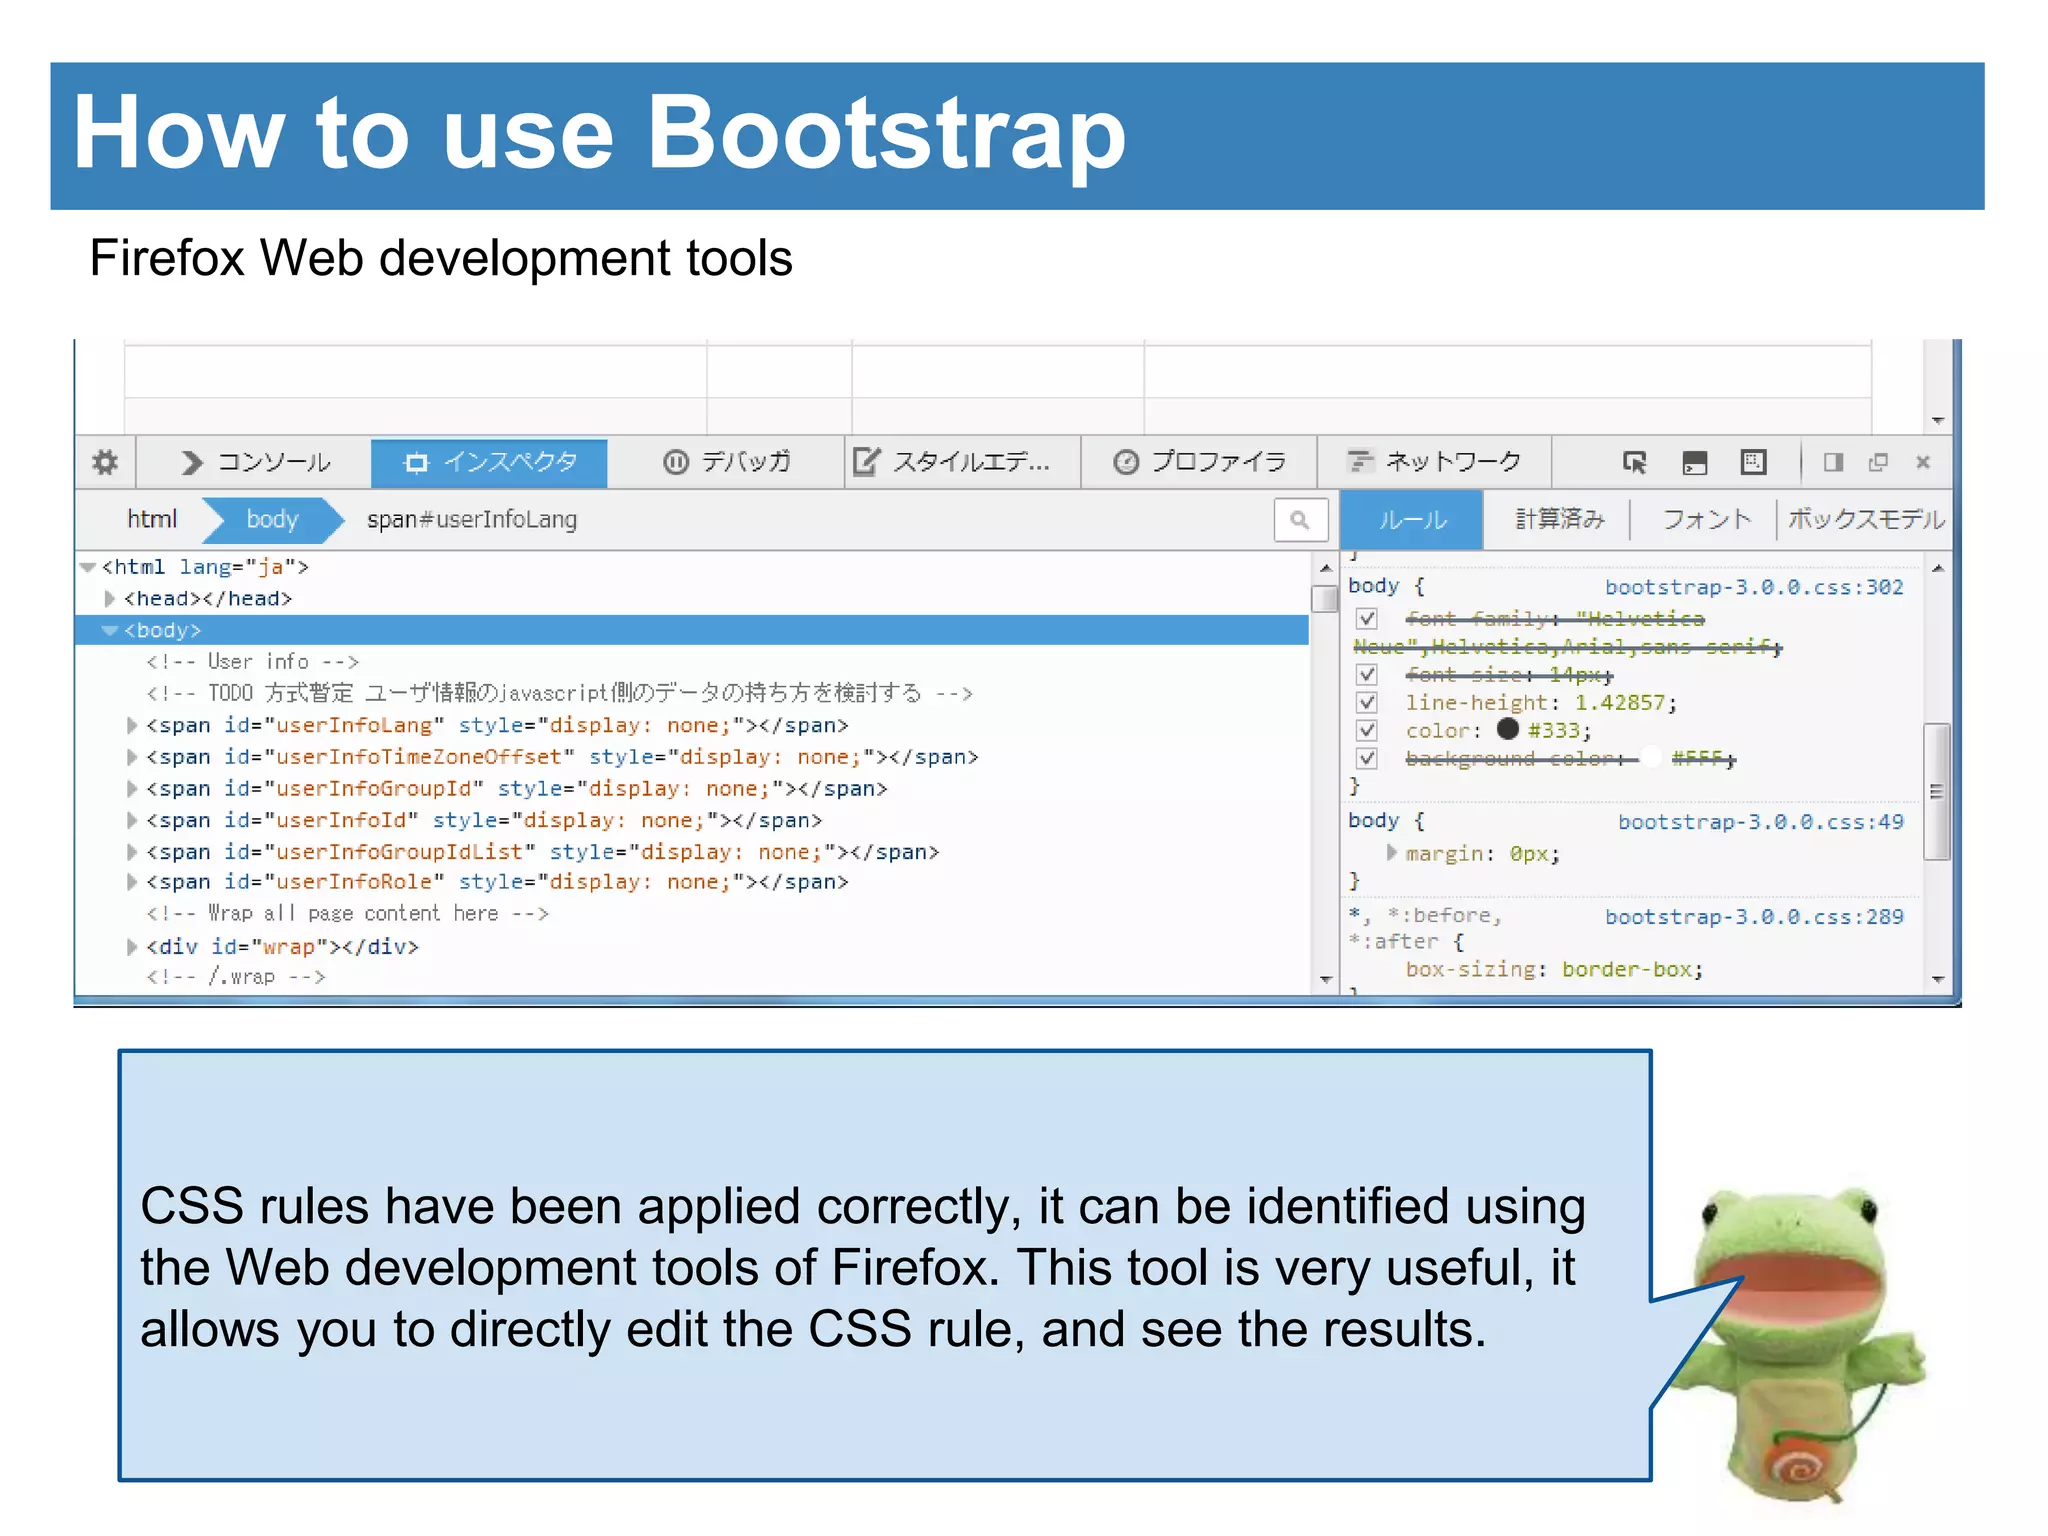Select span#userInfoLang in the breadcrumb
The width and height of the screenshot is (2048, 1536).
point(472,519)
